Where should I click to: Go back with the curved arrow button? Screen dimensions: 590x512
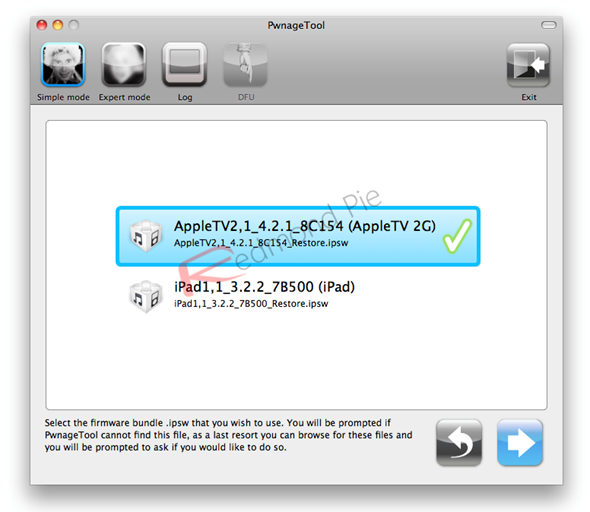pyautogui.click(x=459, y=443)
